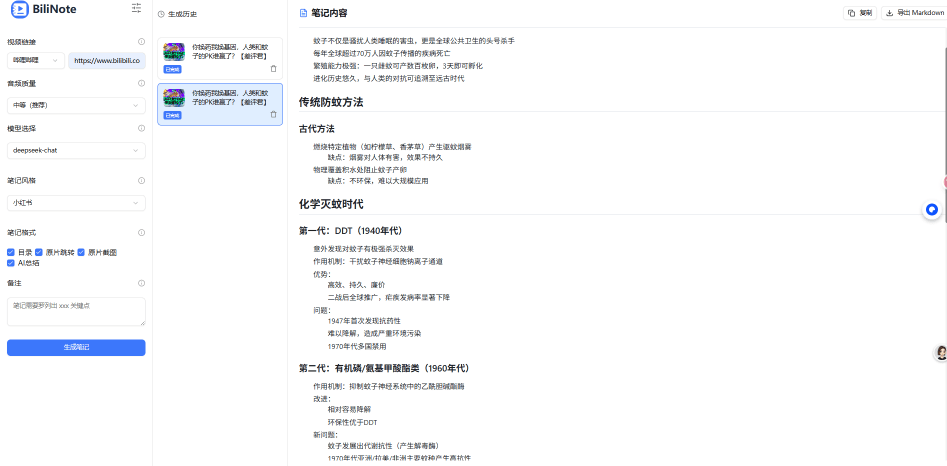Disable the AI总结 checkbox
This screenshot has width=947, height=466.
(11, 263)
